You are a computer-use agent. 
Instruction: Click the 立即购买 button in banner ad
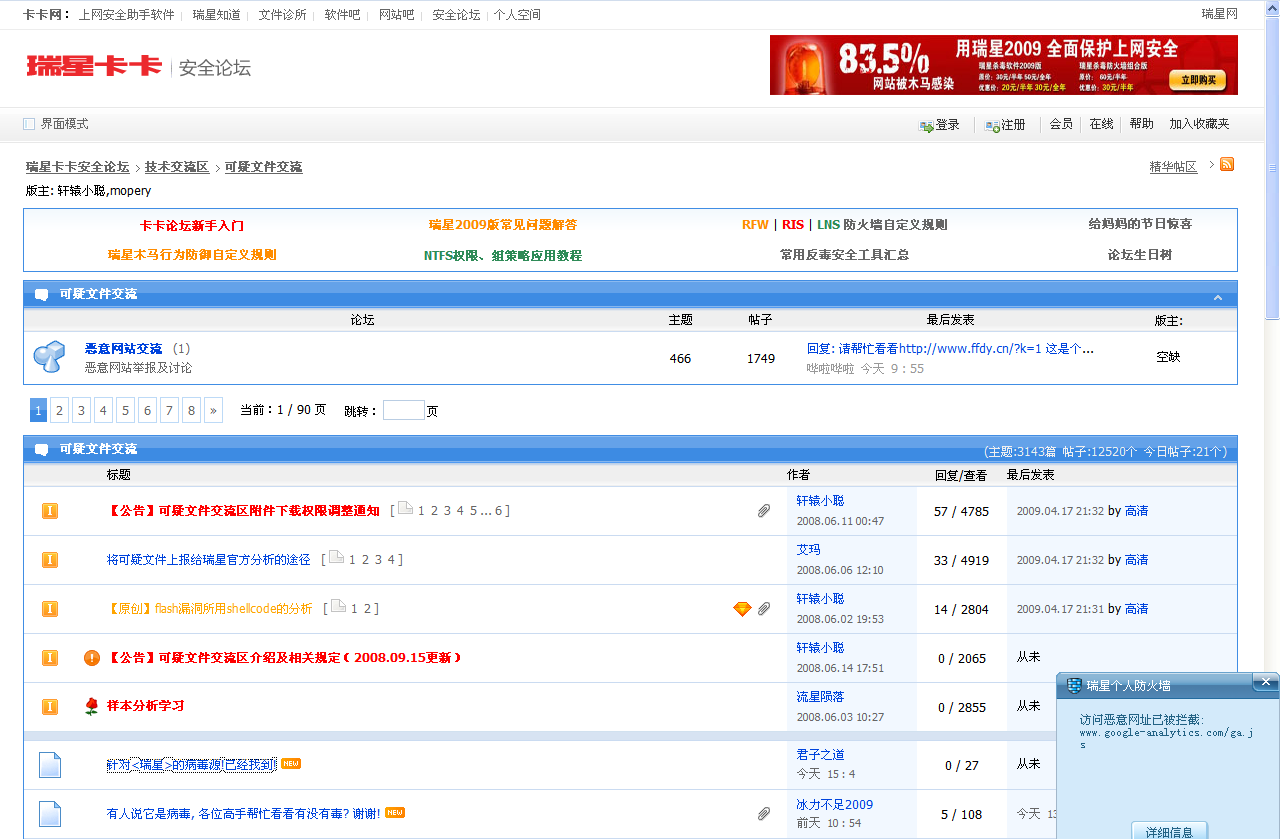(x=1199, y=80)
